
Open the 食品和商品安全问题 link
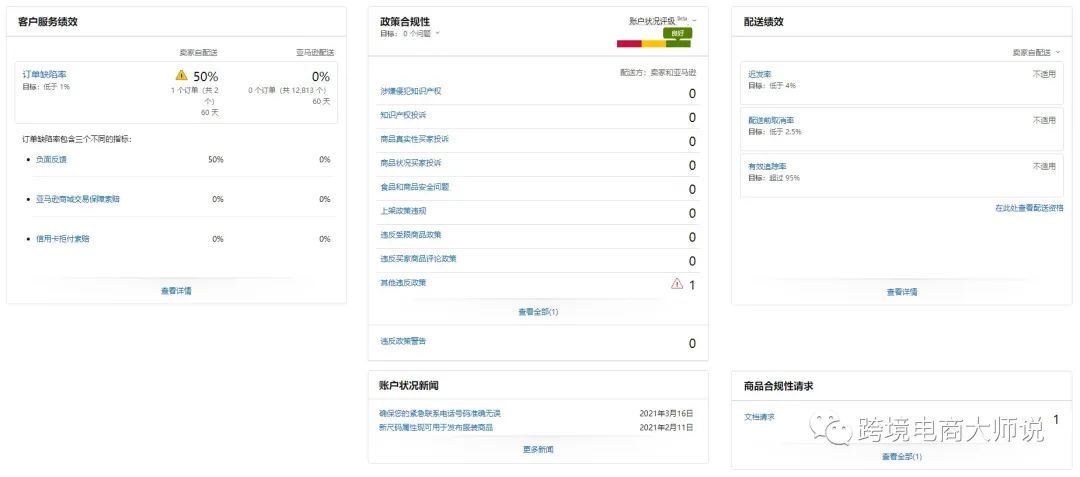pyautogui.click(x=414, y=187)
